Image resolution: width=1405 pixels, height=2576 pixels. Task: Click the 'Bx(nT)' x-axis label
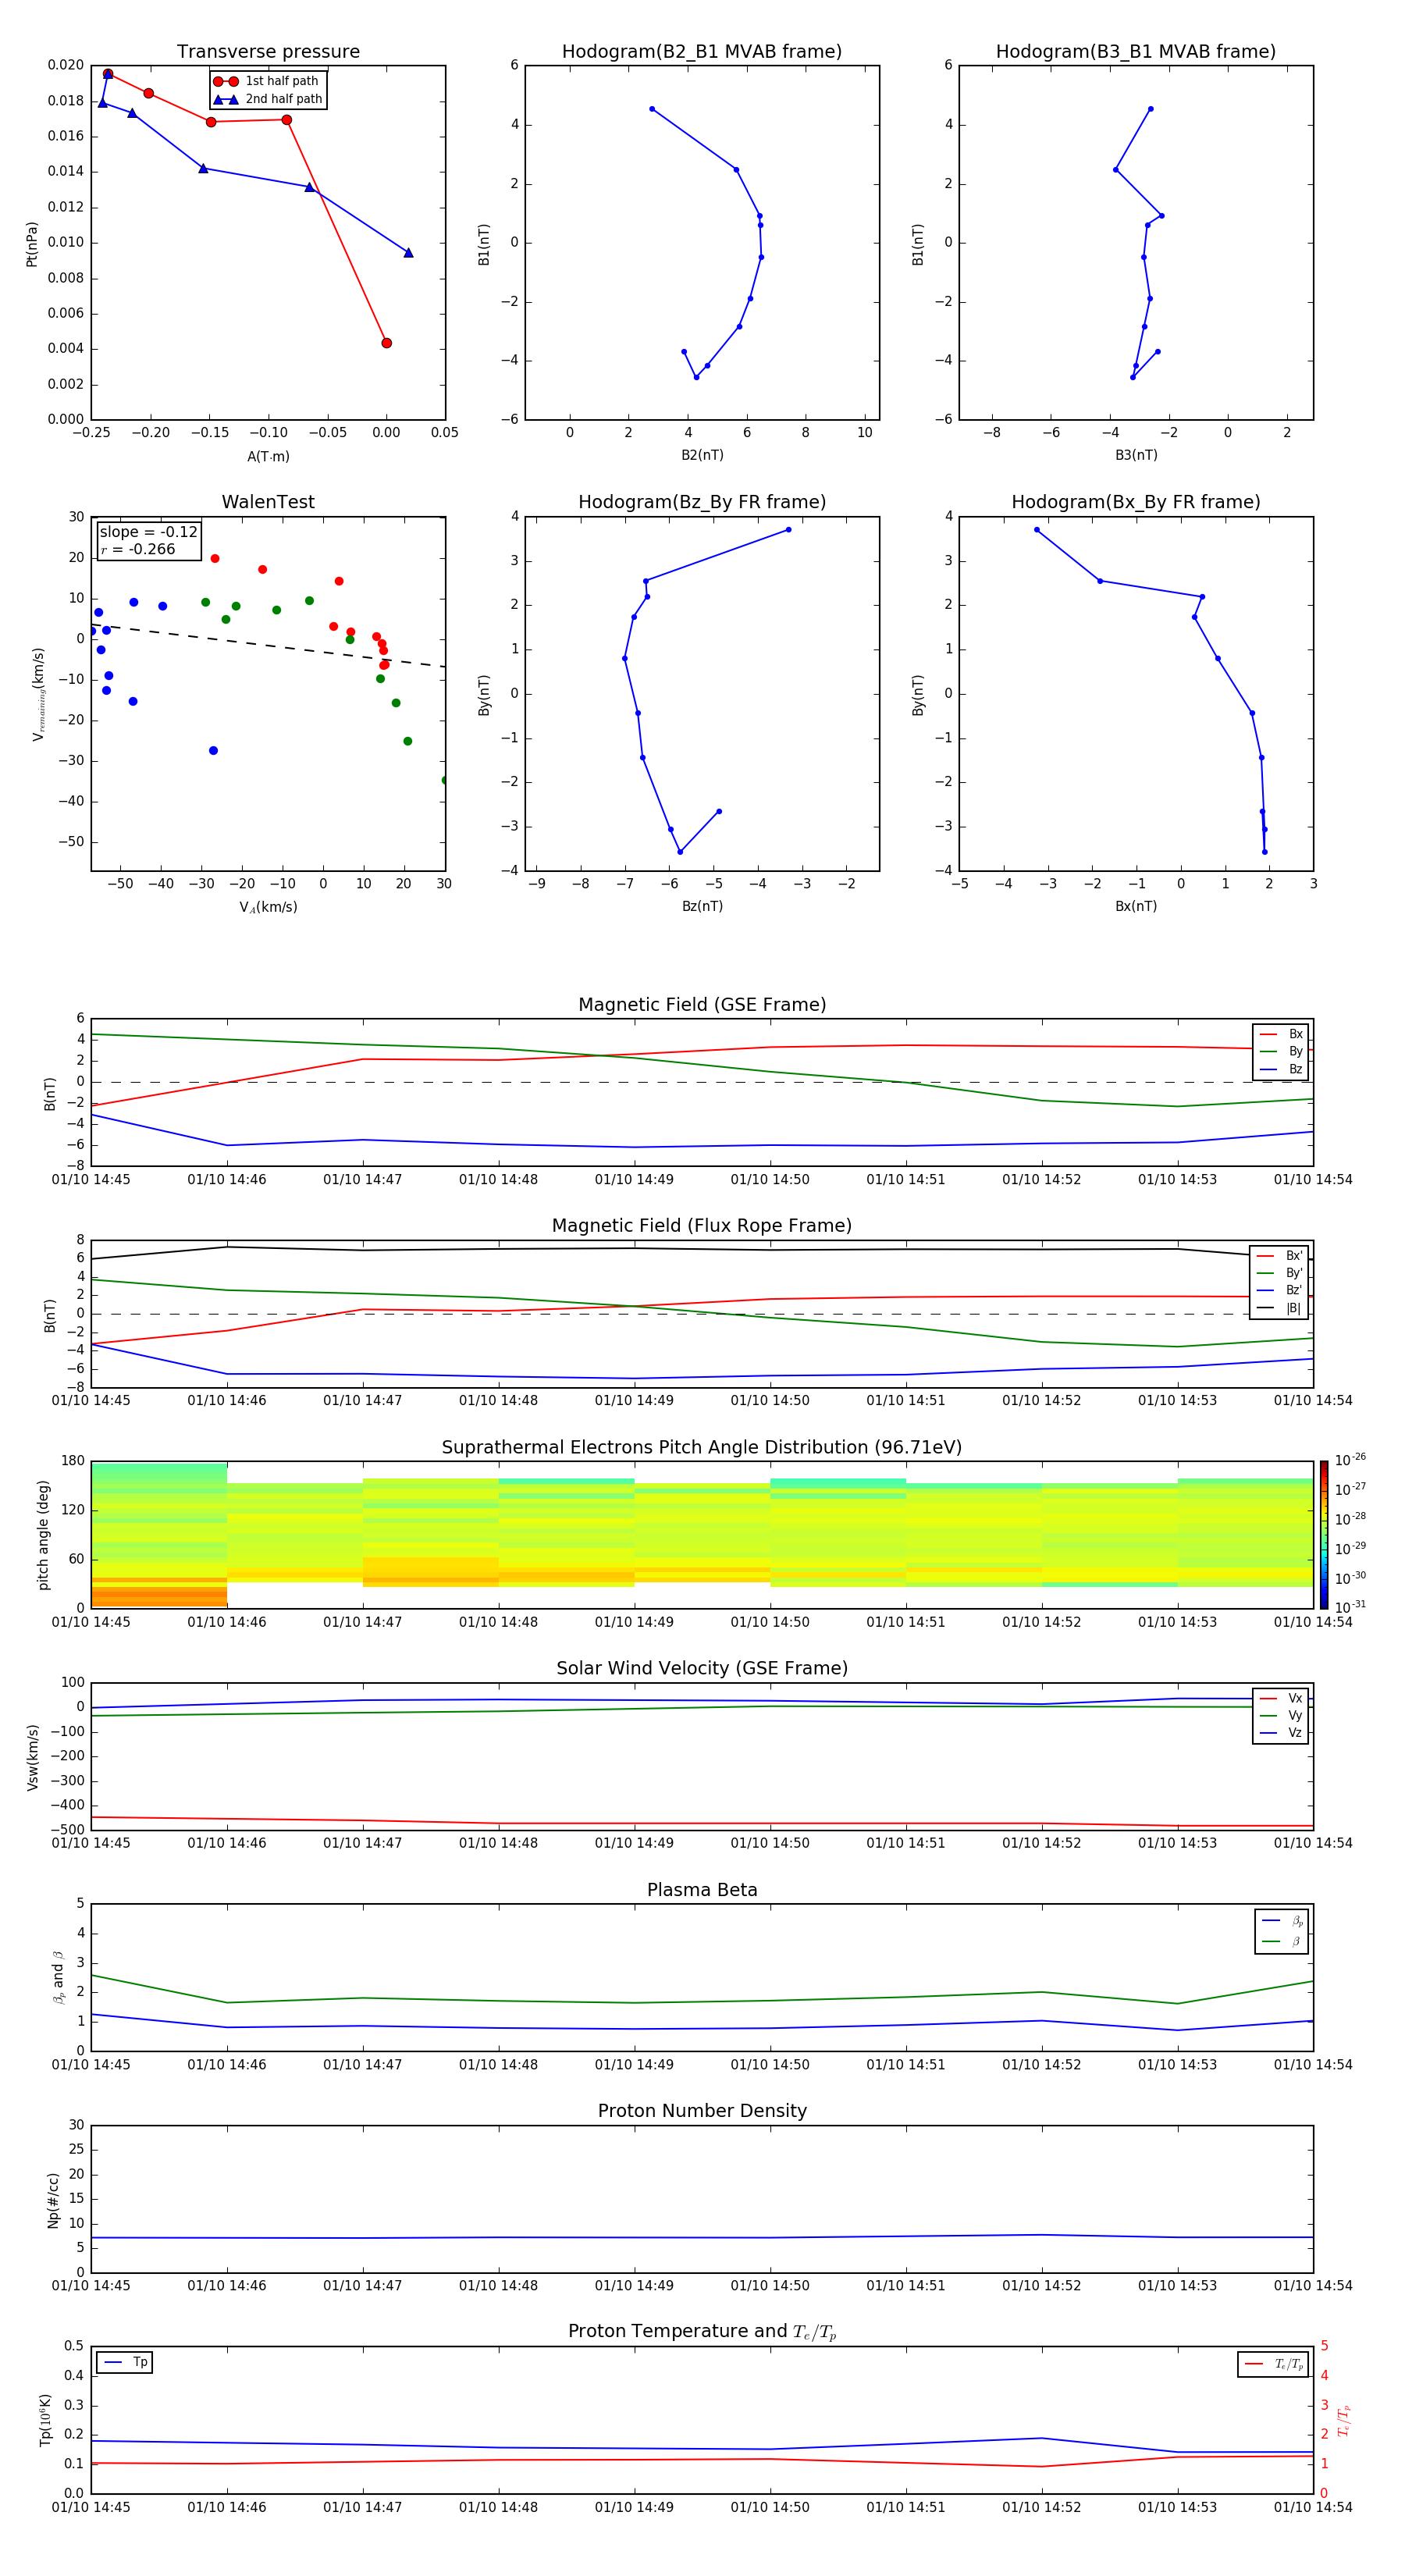(1136, 906)
